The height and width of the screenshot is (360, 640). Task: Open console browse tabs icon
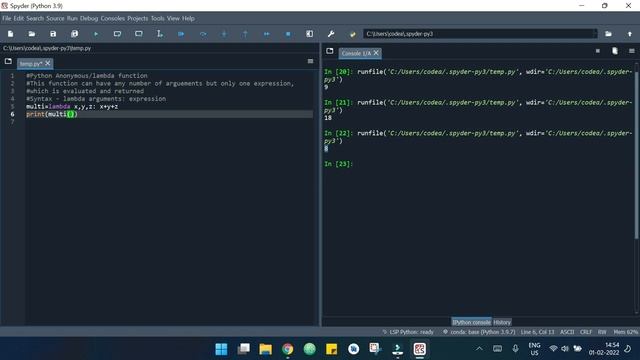click(x=330, y=51)
